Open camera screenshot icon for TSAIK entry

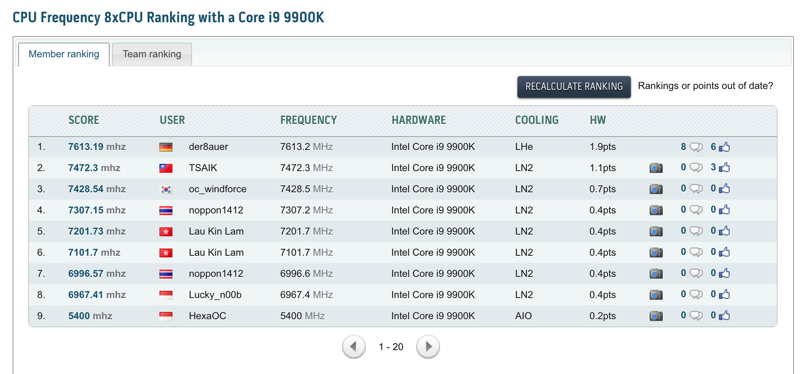[656, 168]
